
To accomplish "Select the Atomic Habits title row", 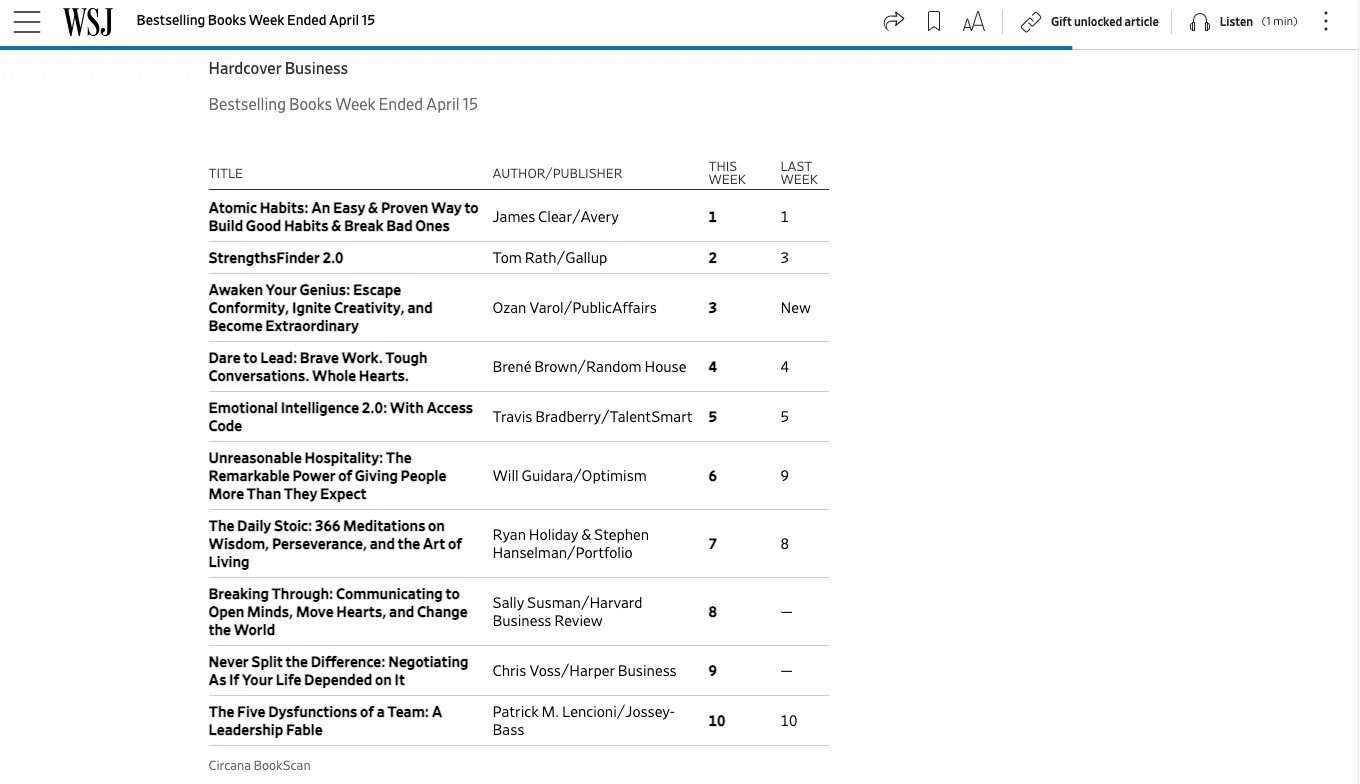I will [x=343, y=217].
